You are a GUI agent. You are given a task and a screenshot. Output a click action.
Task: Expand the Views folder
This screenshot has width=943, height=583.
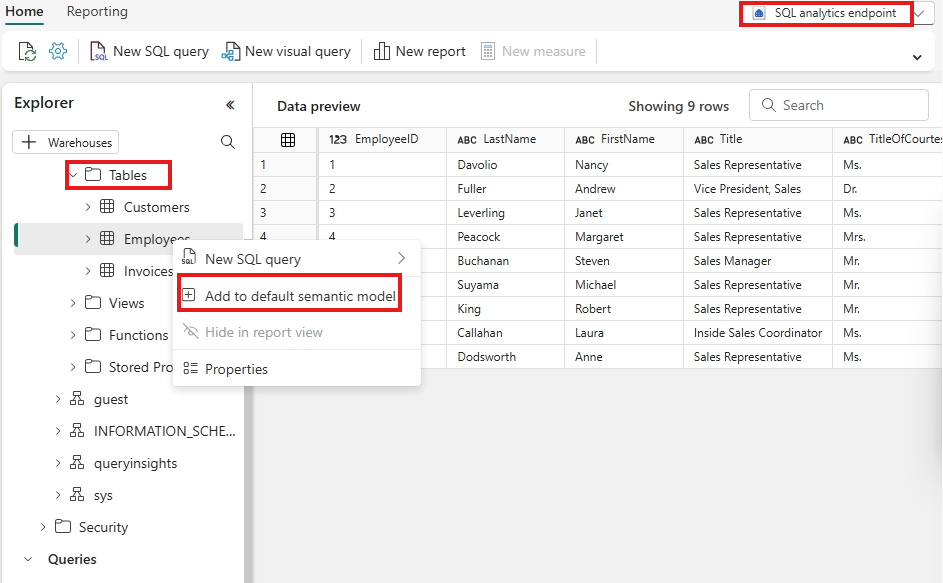pos(73,303)
